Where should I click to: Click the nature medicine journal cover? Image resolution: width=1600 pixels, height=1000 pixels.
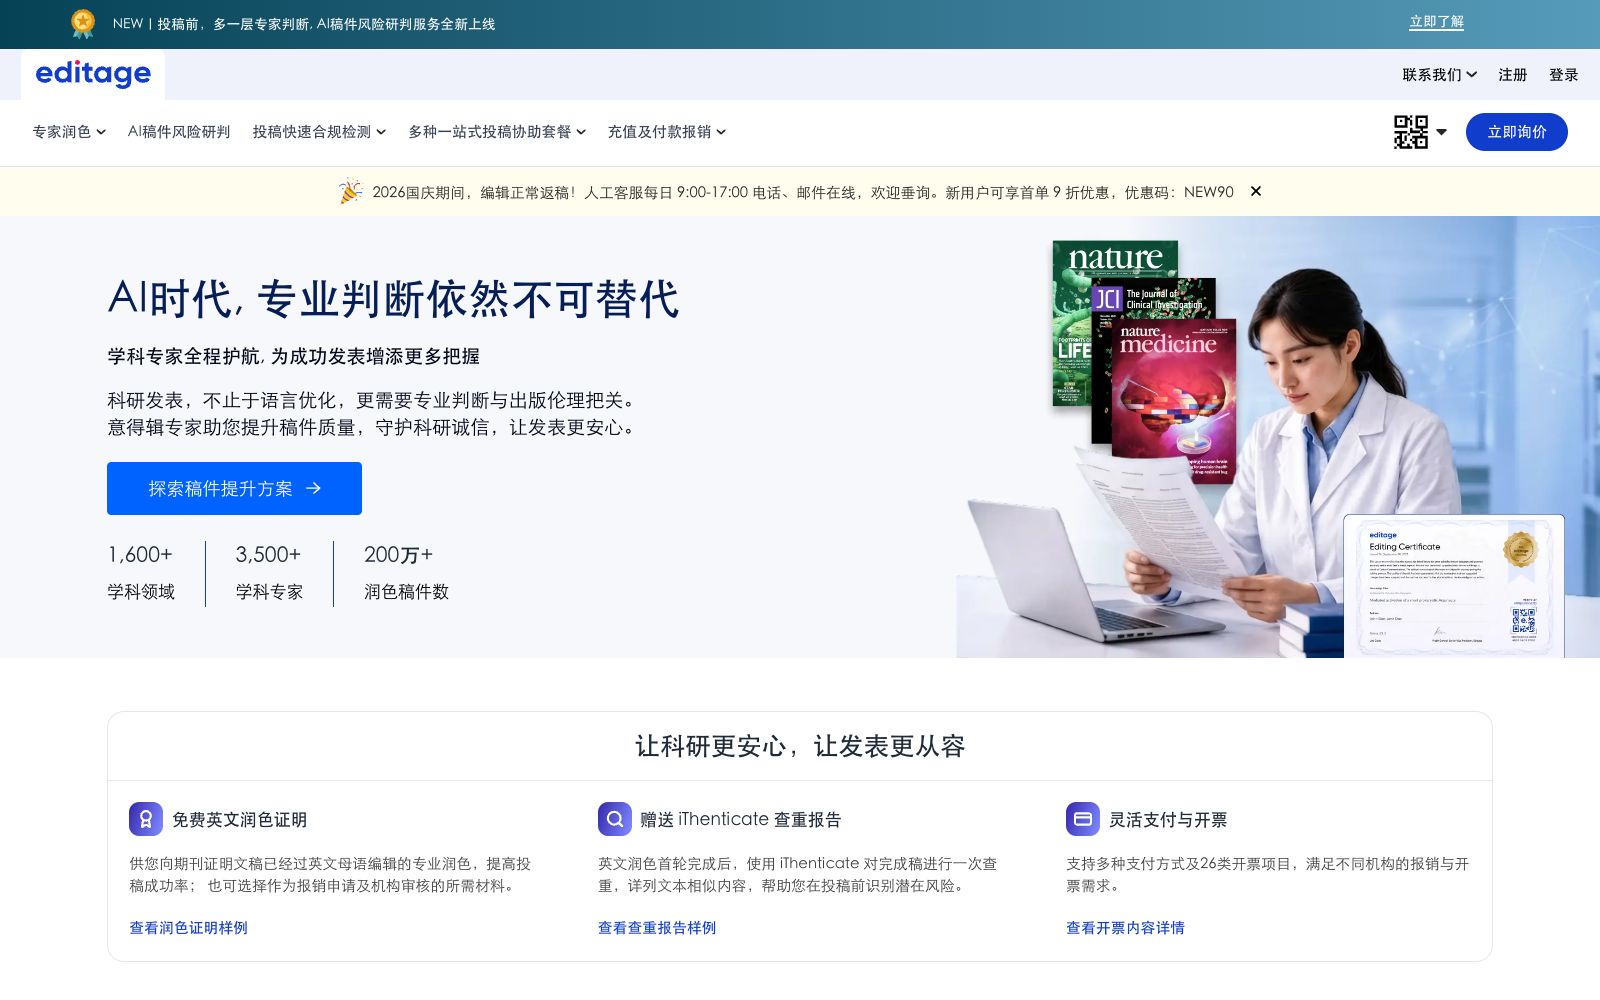(1173, 400)
